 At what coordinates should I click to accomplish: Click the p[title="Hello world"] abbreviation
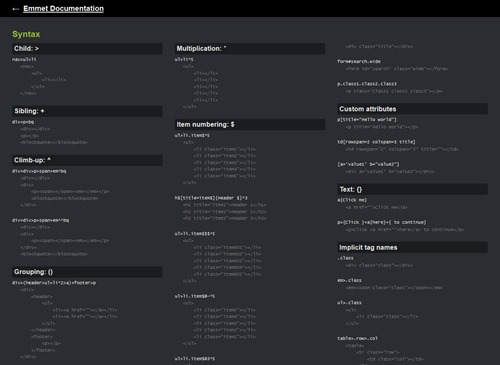[367, 119]
